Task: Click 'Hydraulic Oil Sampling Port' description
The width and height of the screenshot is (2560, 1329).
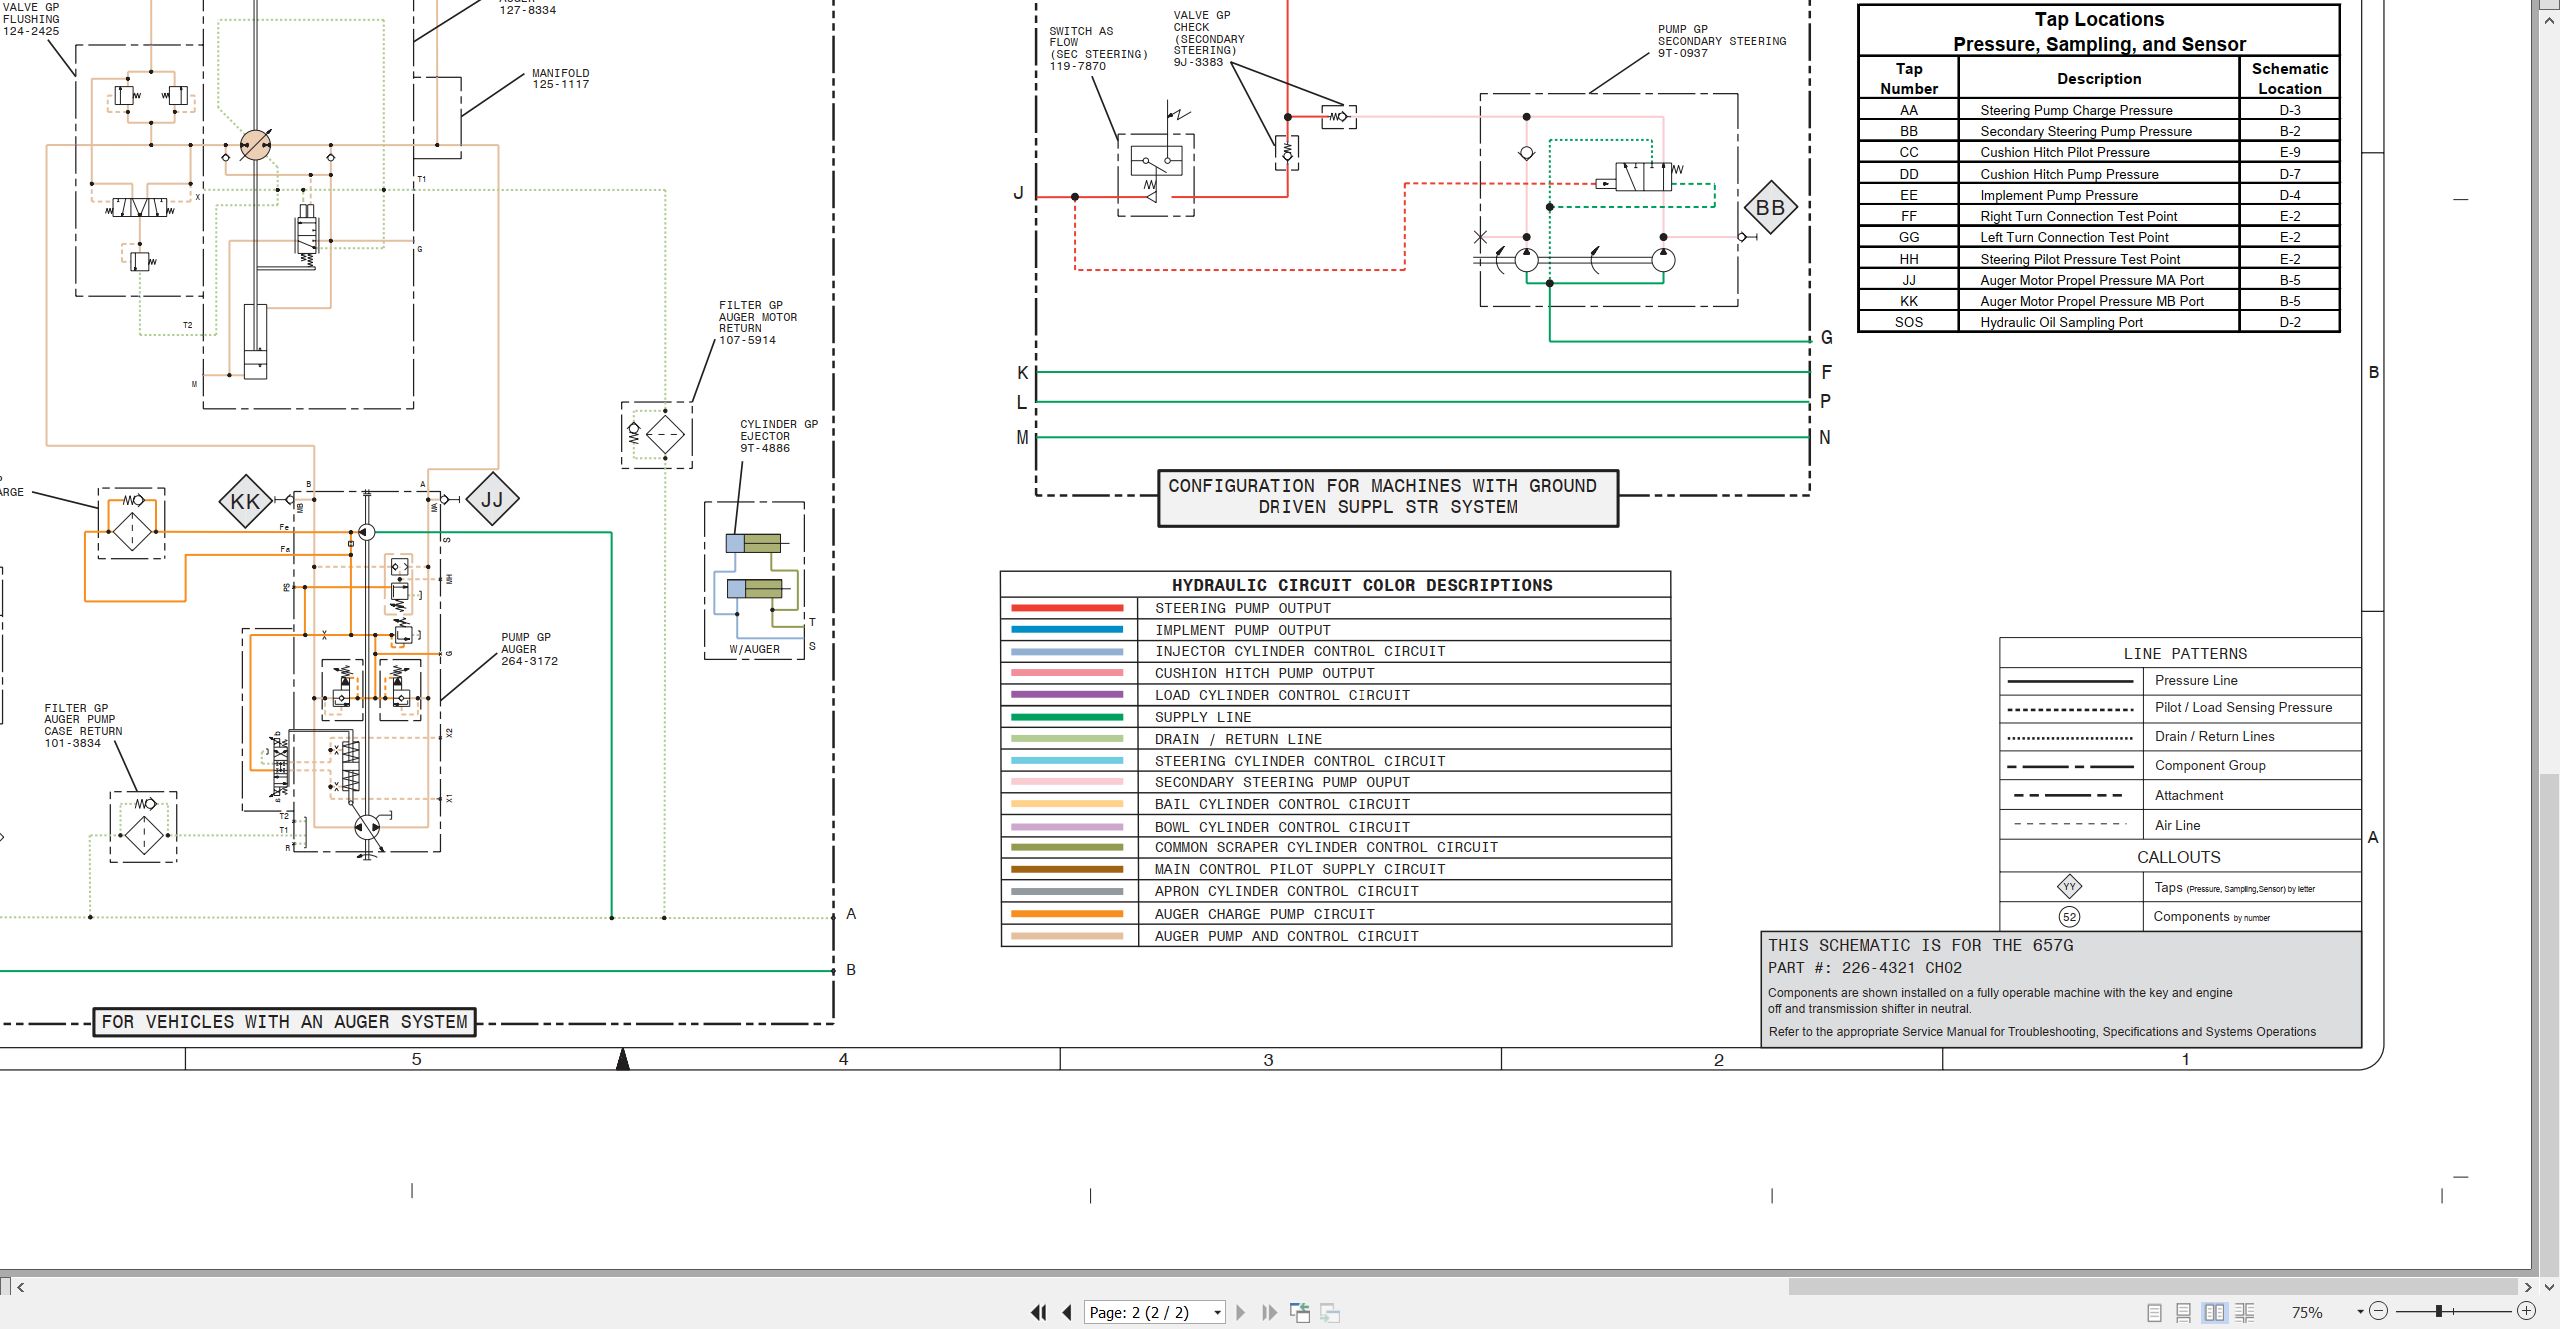Action: 2061,322
